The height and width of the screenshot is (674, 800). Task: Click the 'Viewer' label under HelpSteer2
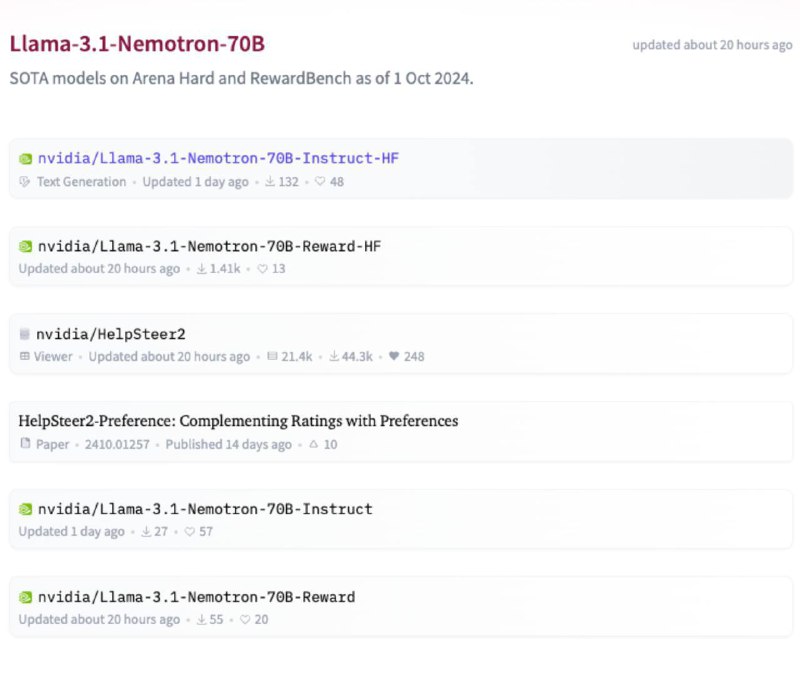[x=53, y=356]
